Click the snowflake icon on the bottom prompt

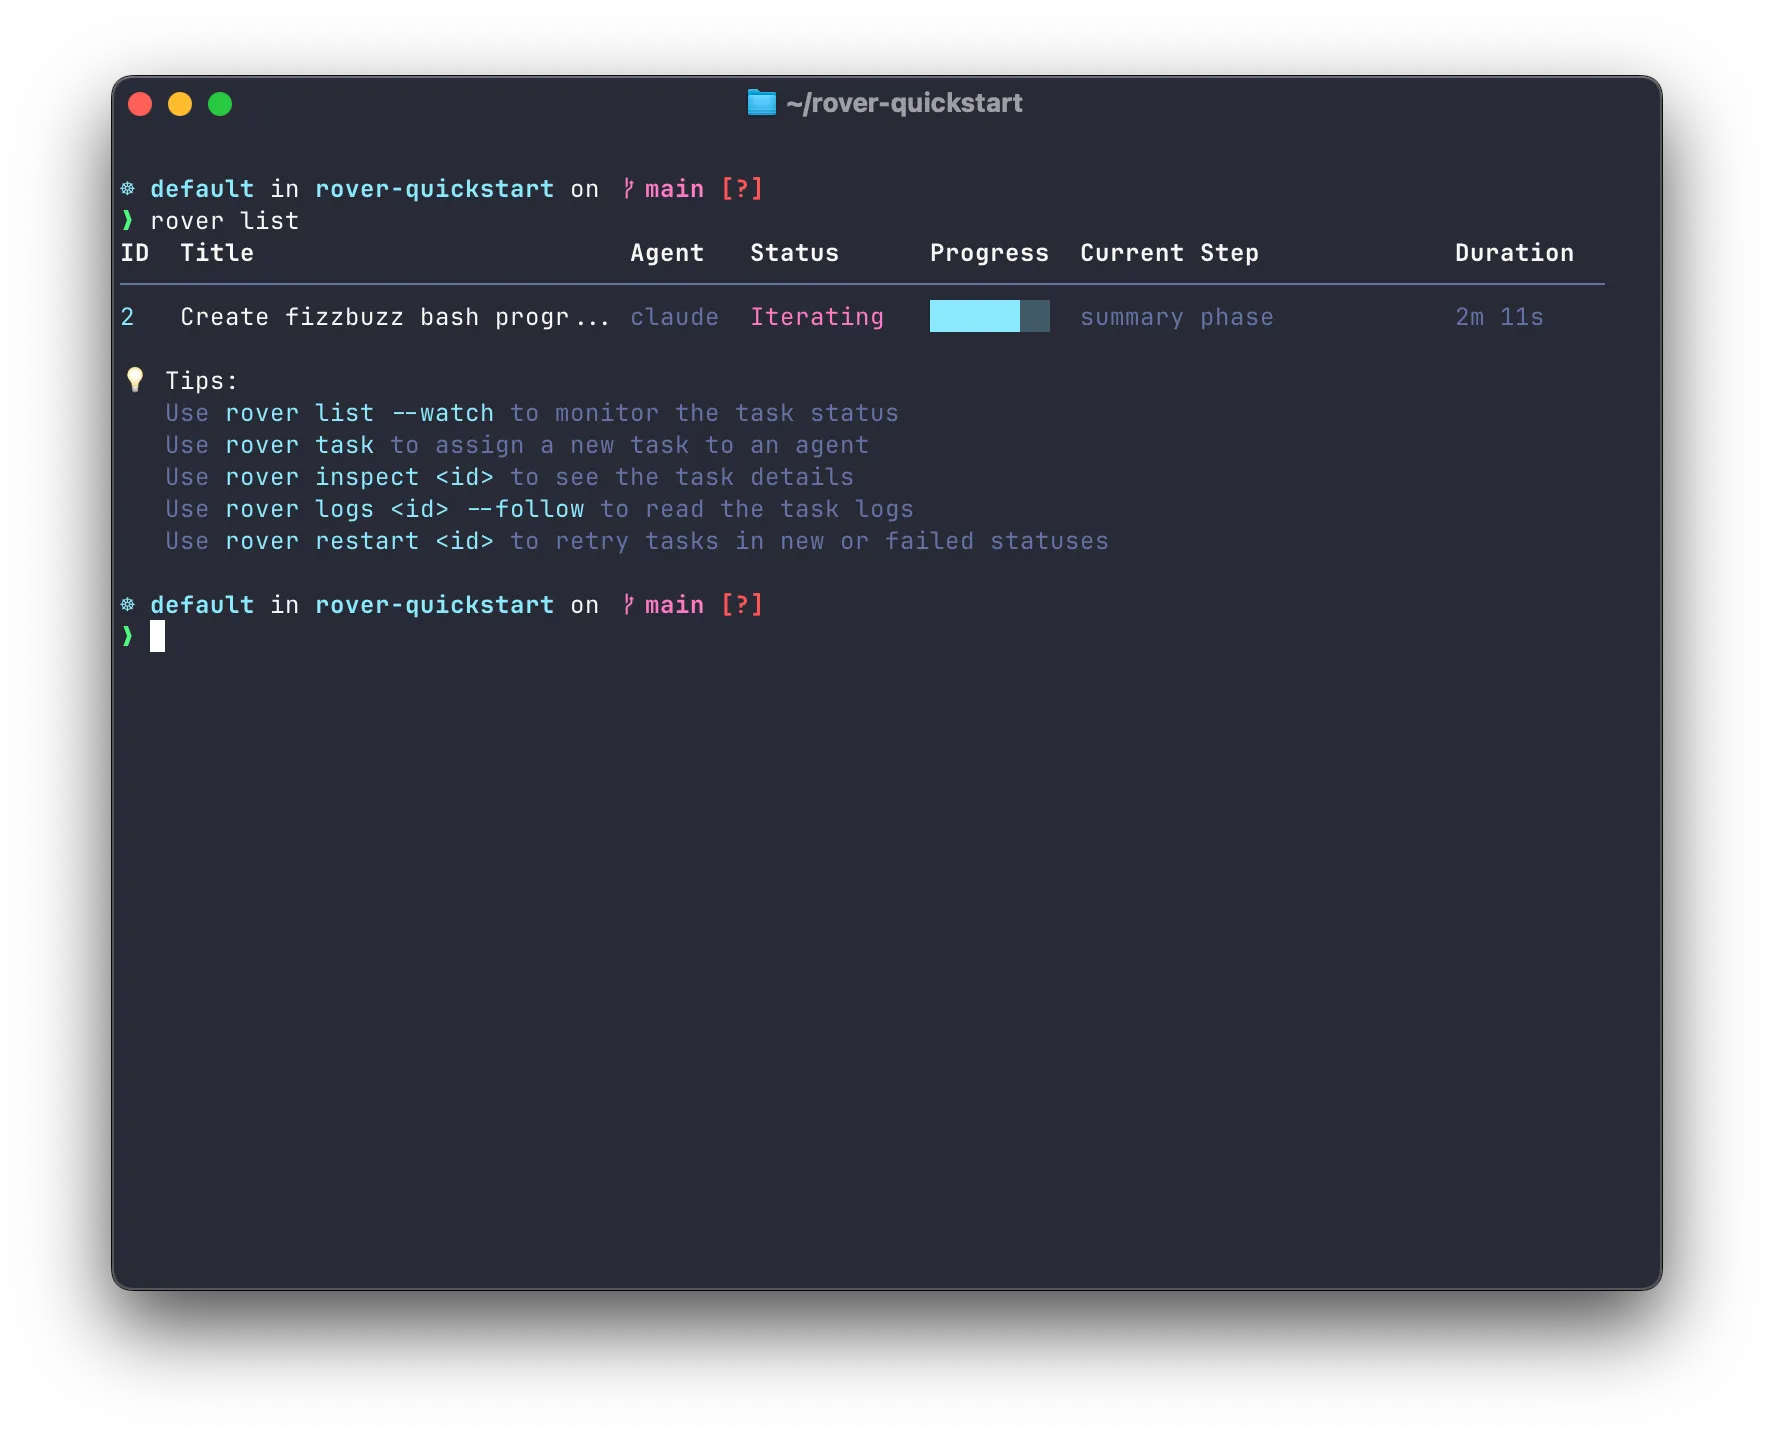129,604
